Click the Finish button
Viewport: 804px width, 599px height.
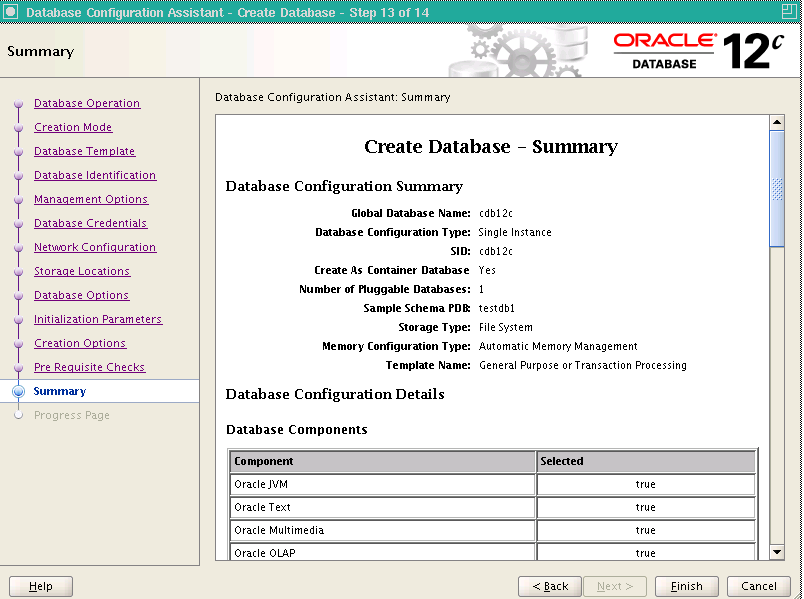[687, 586]
